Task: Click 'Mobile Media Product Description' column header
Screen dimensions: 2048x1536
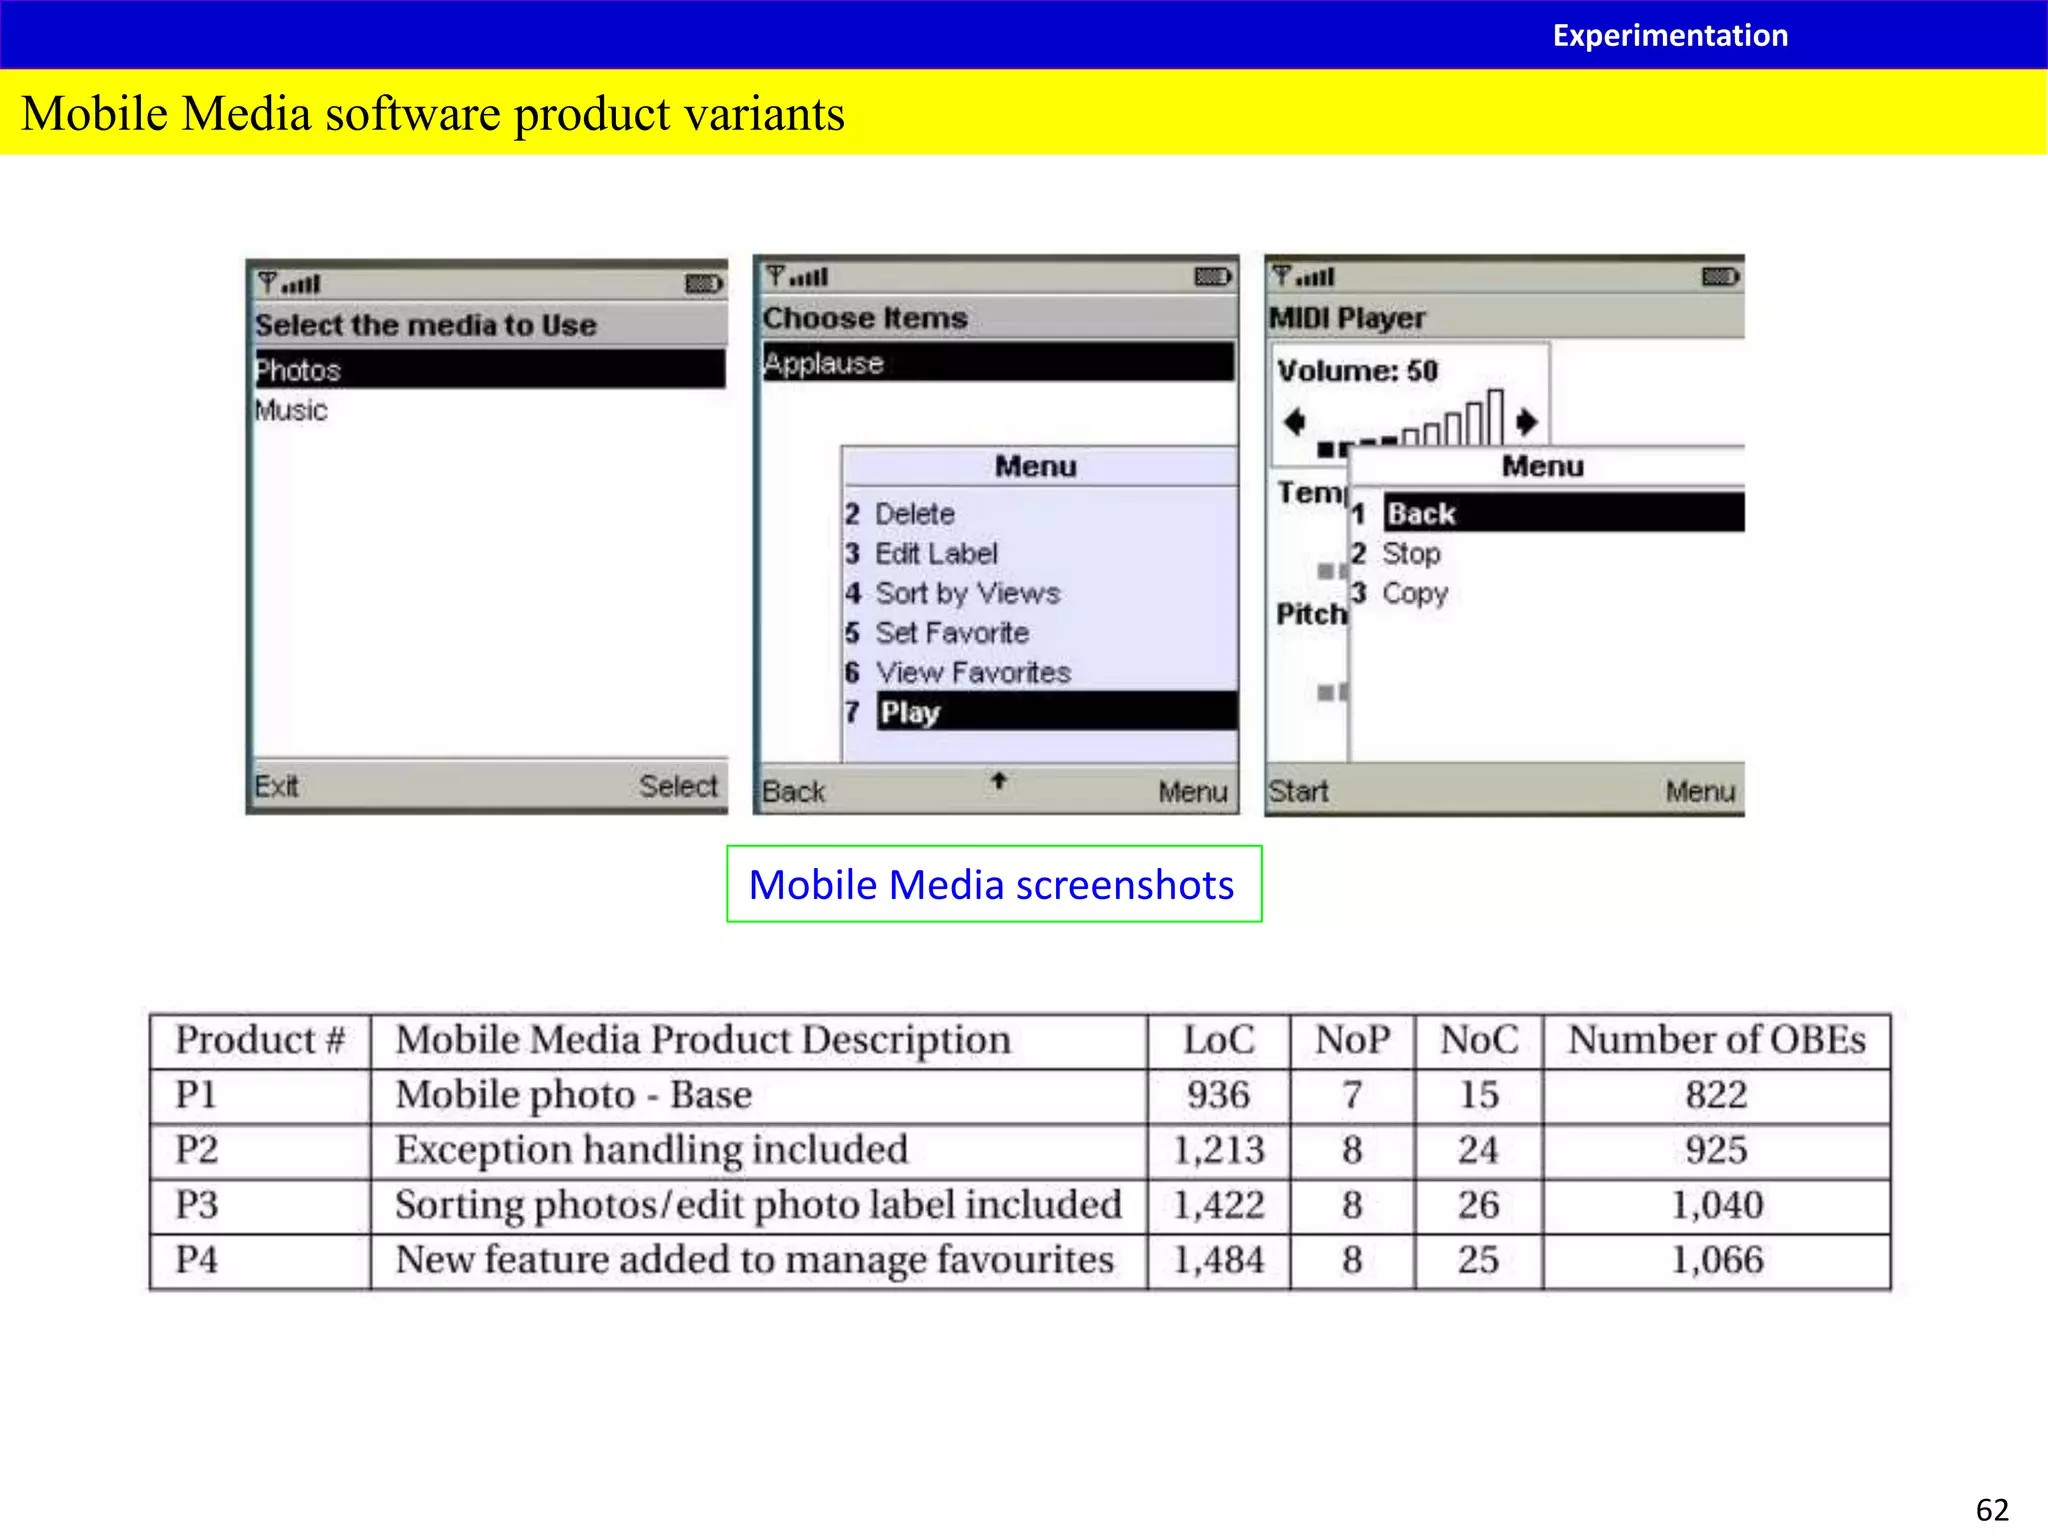Action: point(704,1040)
